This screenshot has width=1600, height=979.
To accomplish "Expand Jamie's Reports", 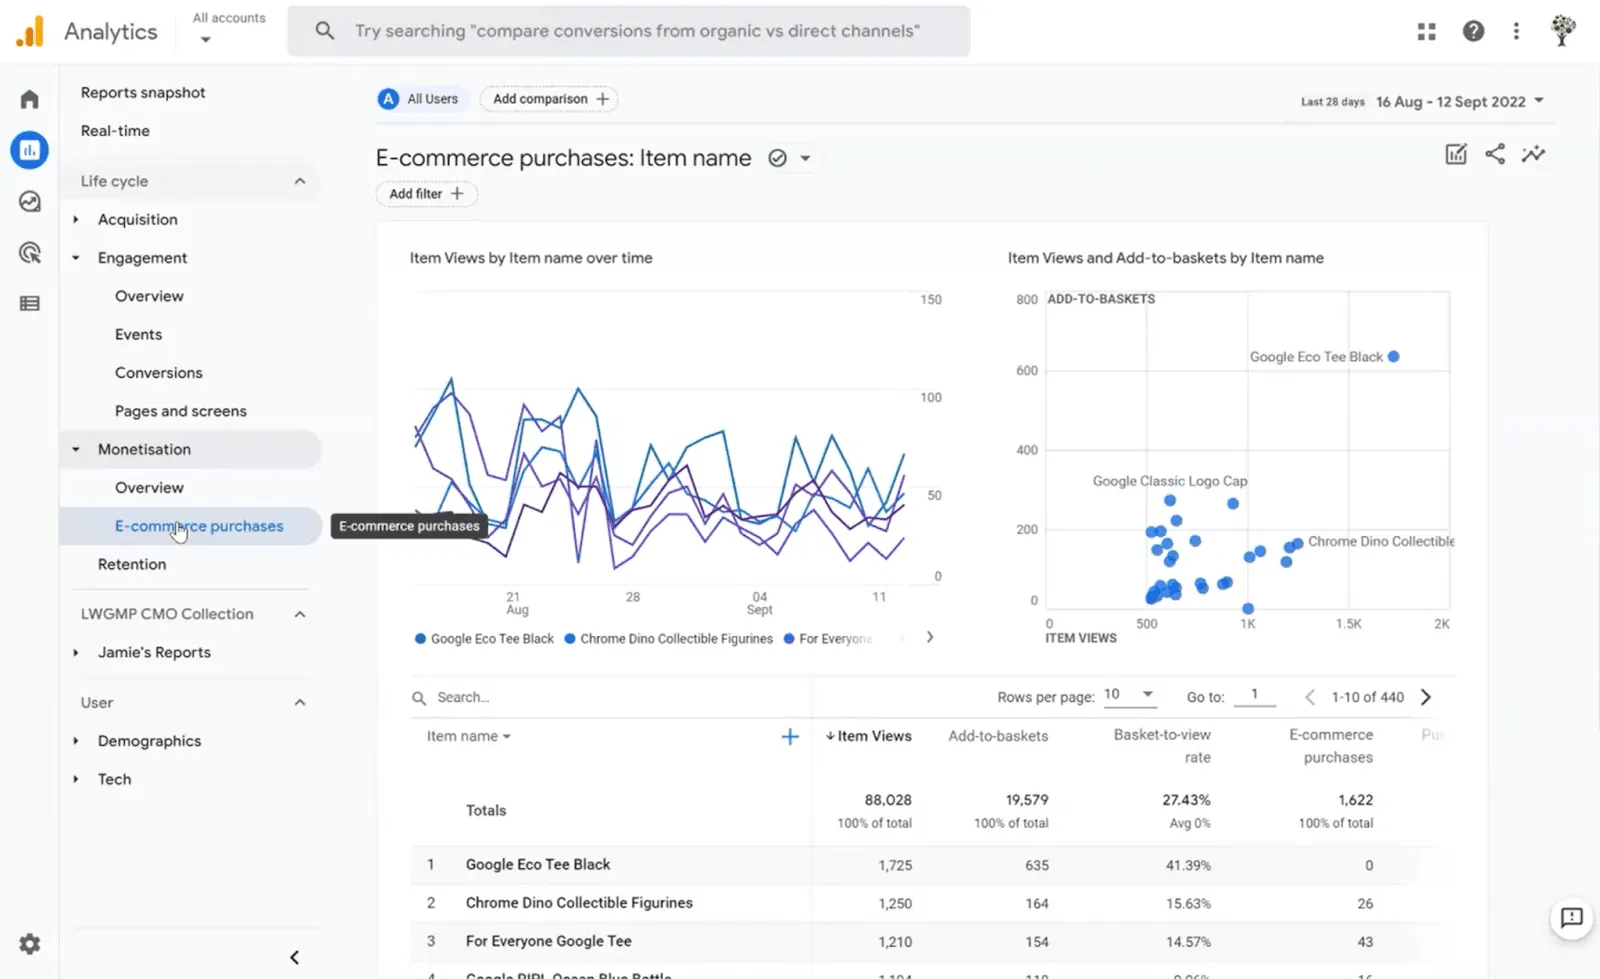I will tap(76, 652).
